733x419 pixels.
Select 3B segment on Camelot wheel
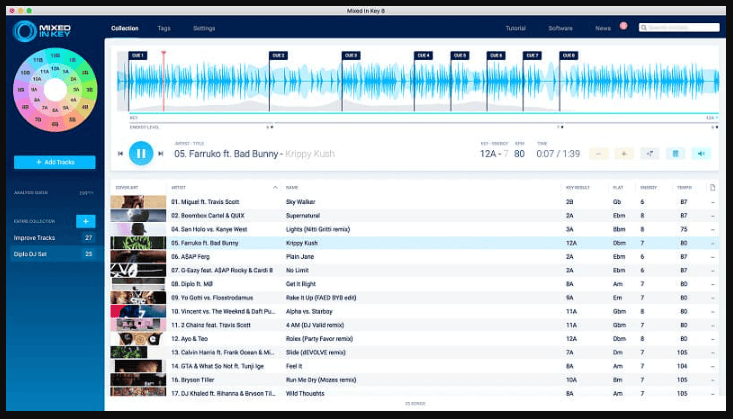coord(89,90)
